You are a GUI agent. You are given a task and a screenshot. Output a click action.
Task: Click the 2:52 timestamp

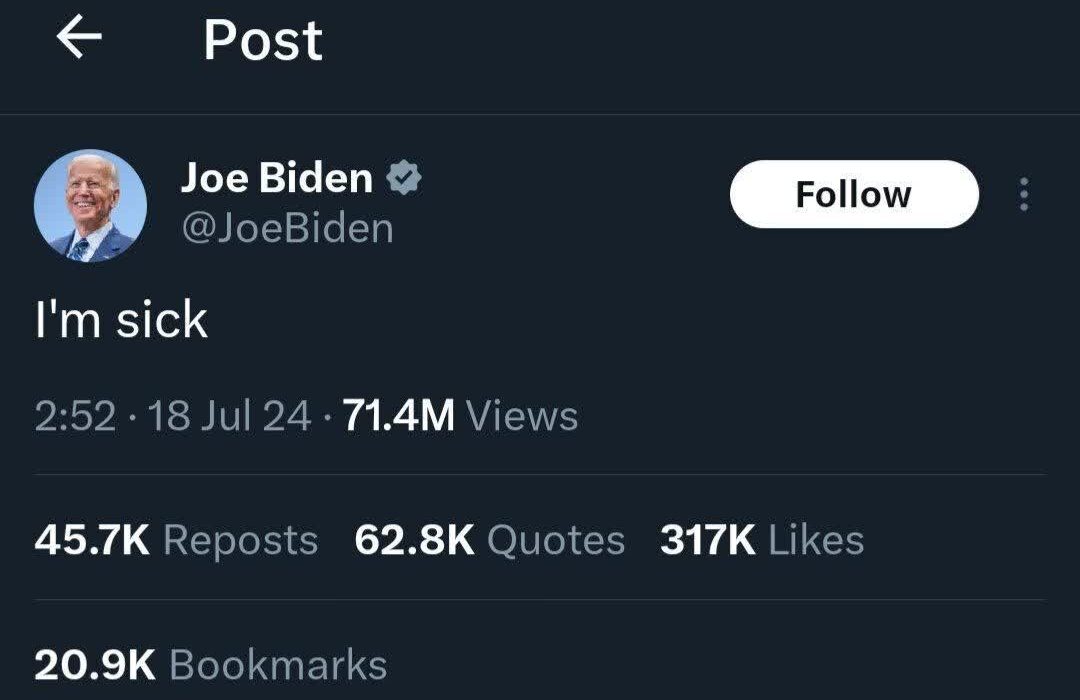(75, 416)
